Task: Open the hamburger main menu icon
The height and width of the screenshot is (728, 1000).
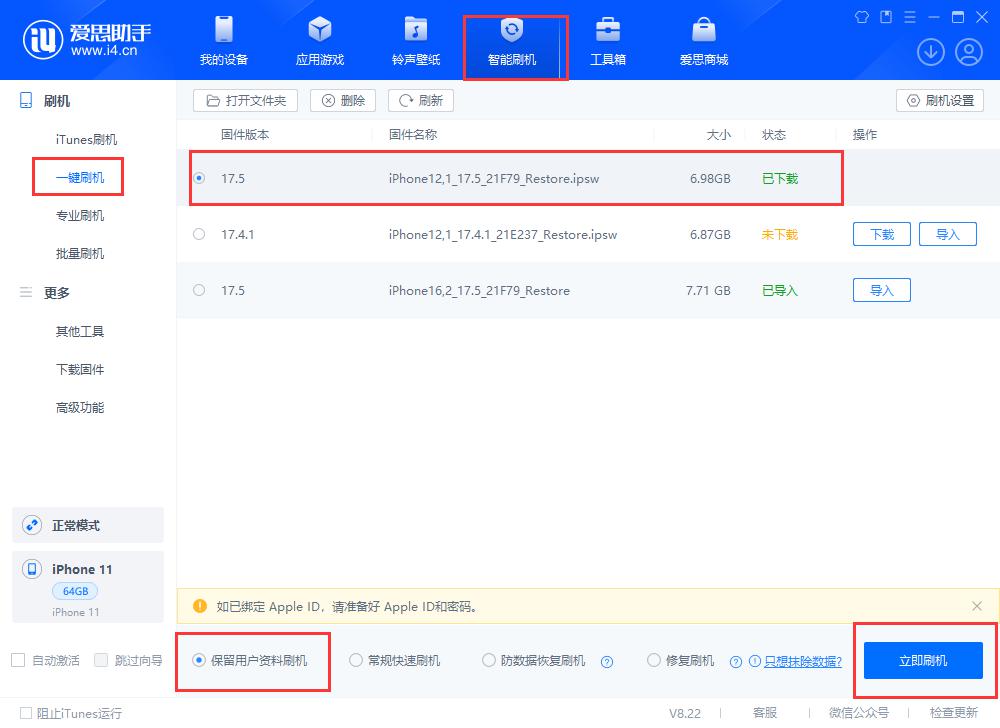Action: point(908,17)
